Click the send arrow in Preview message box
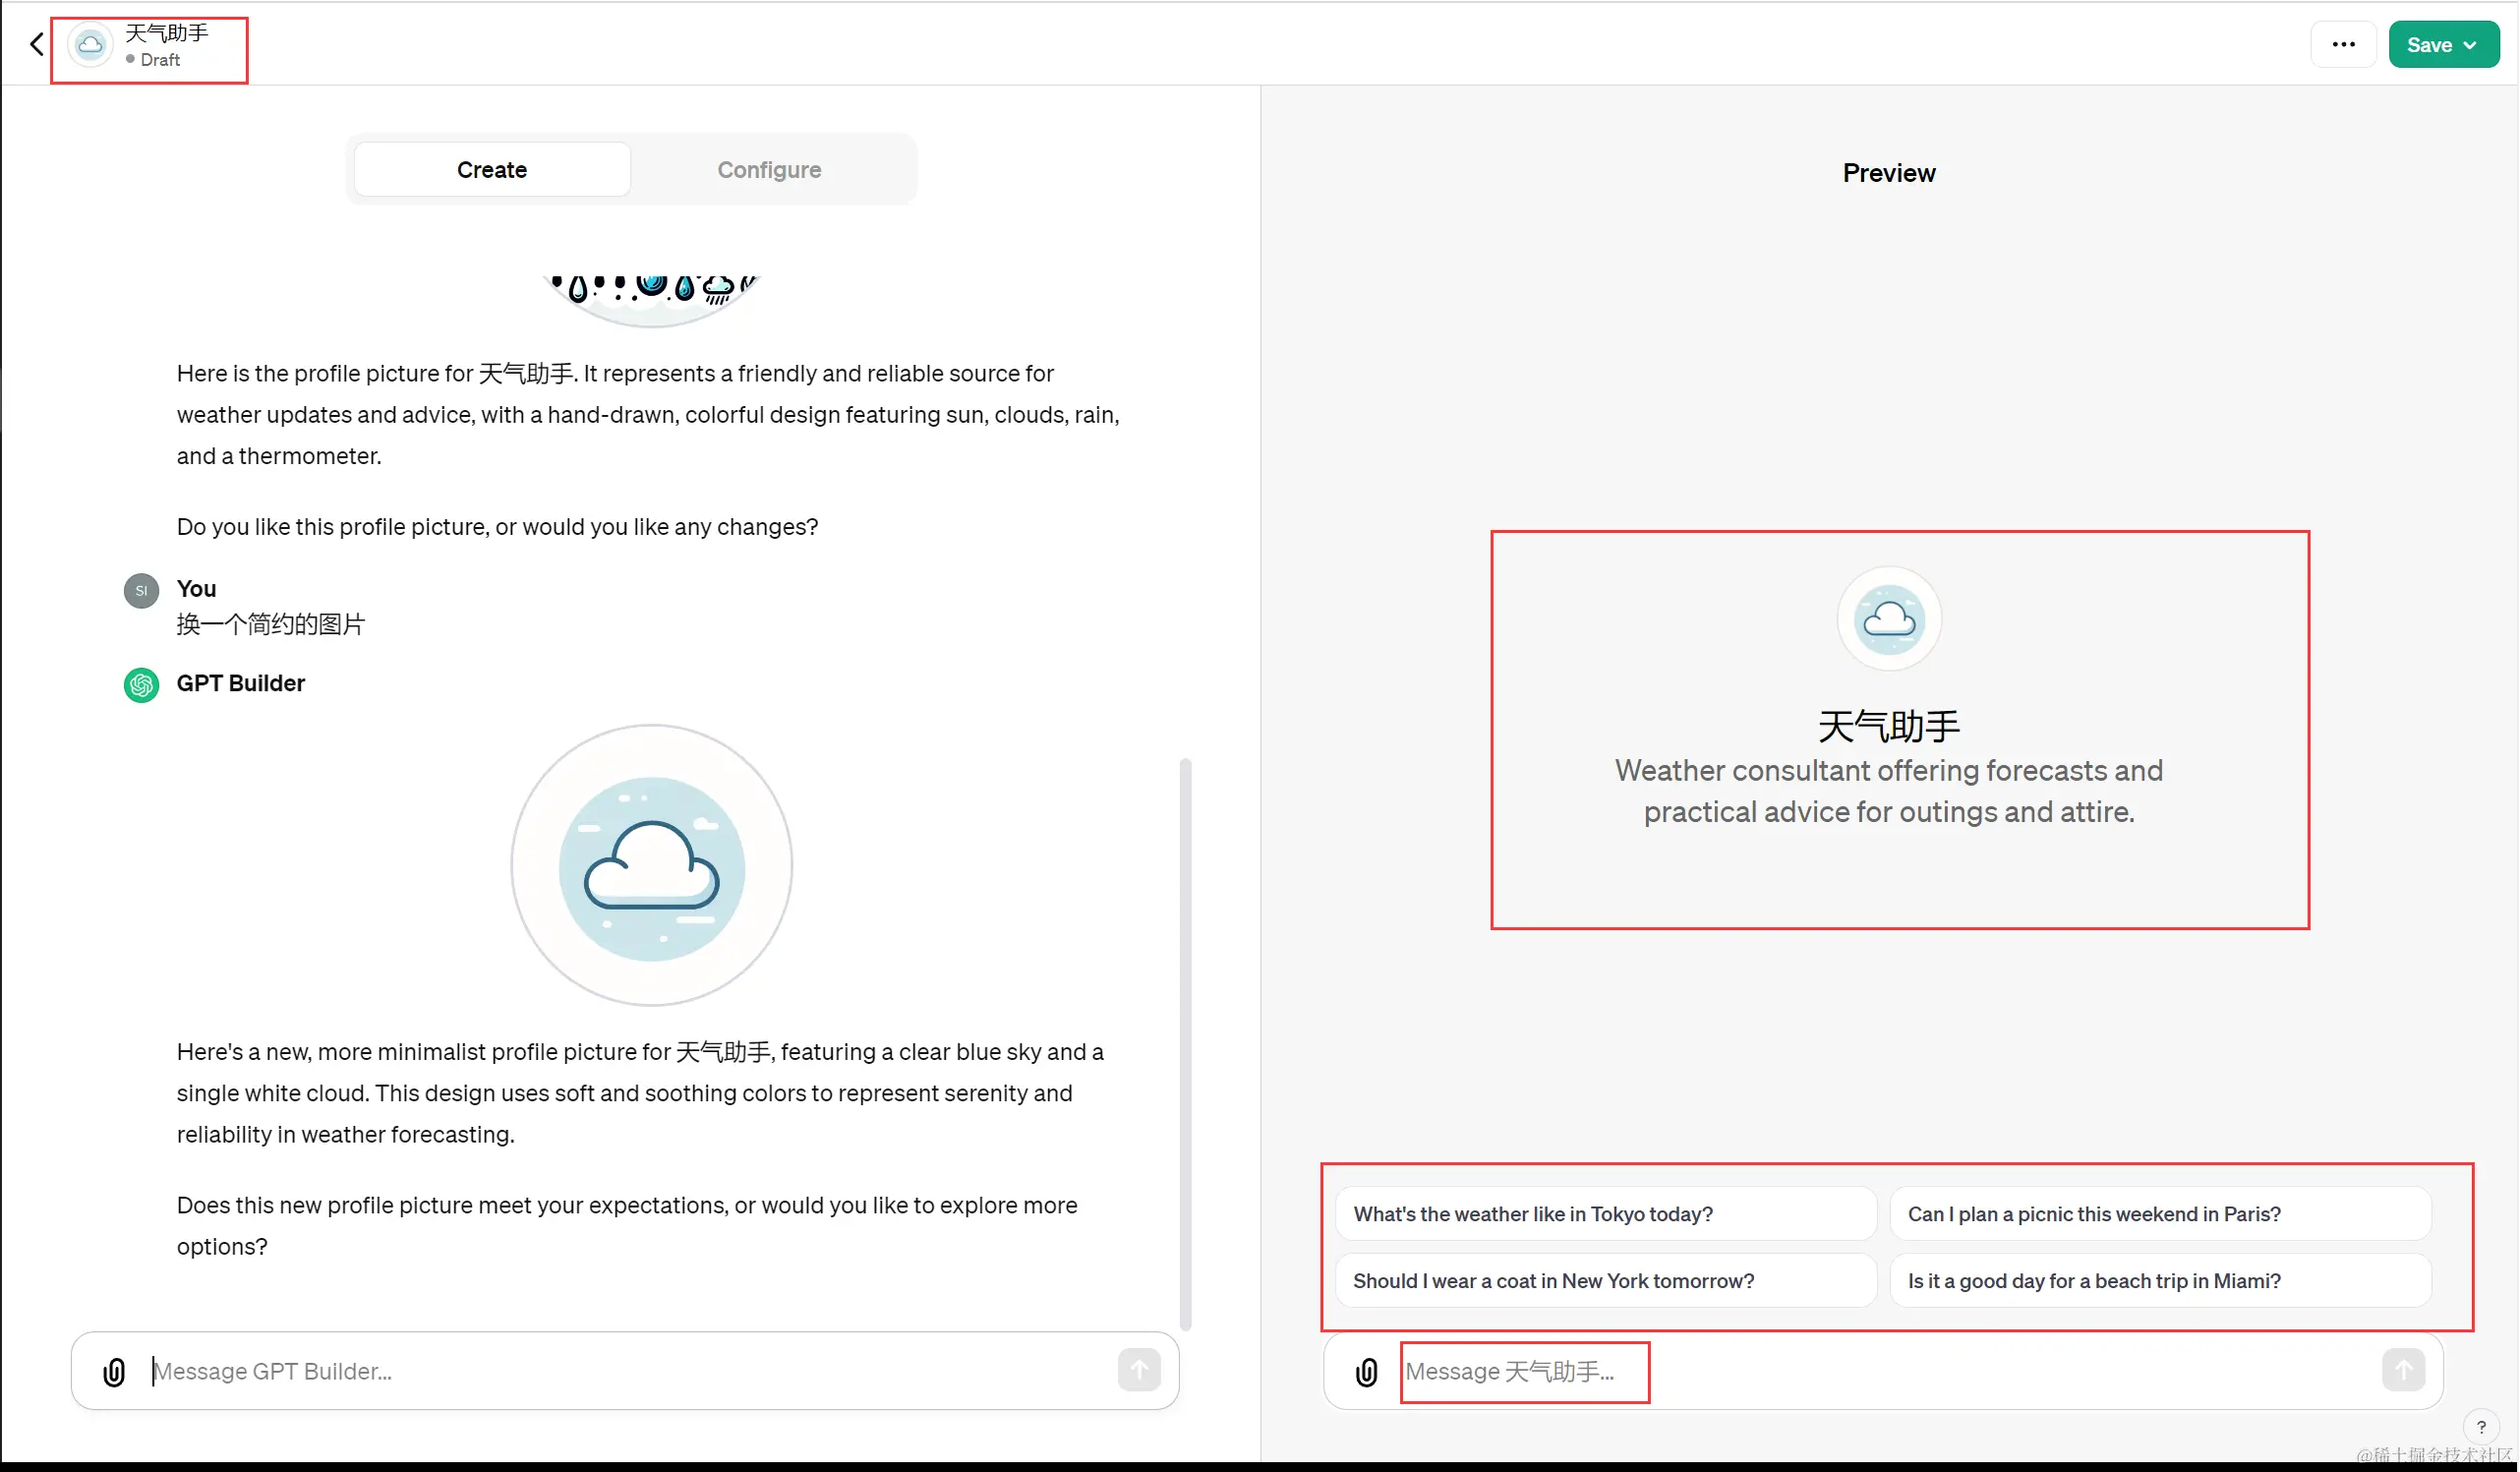This screenshot has height=1472, width=2520. tap(2402, 1369)
